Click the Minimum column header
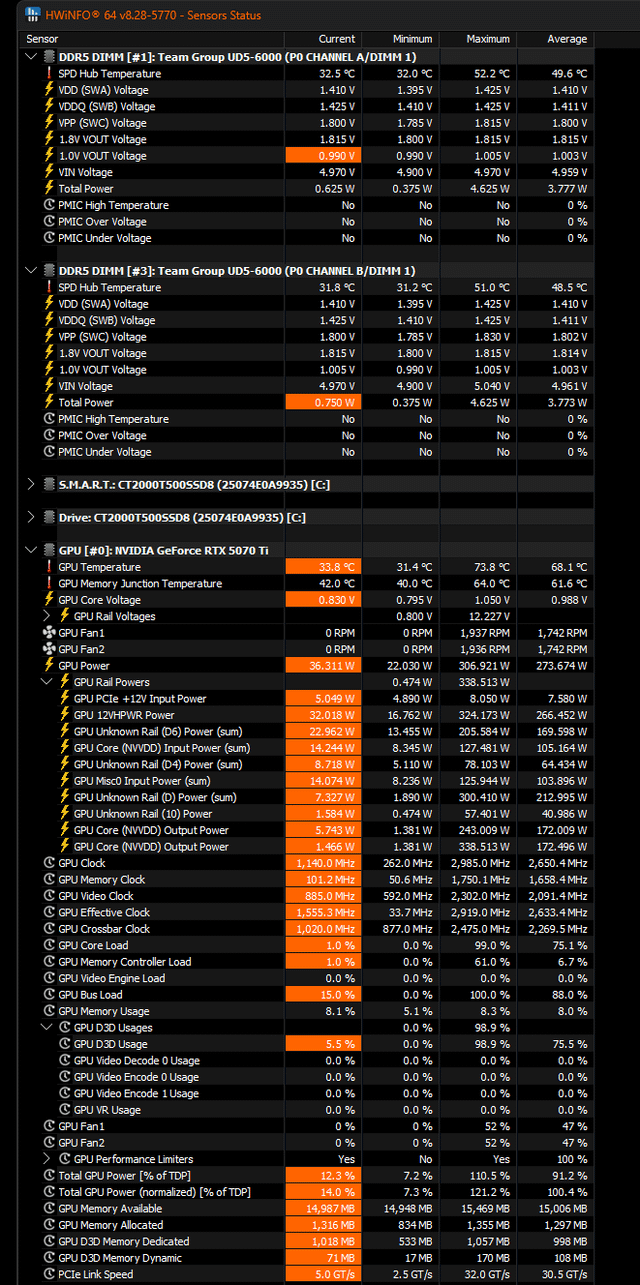 (400, 39)
